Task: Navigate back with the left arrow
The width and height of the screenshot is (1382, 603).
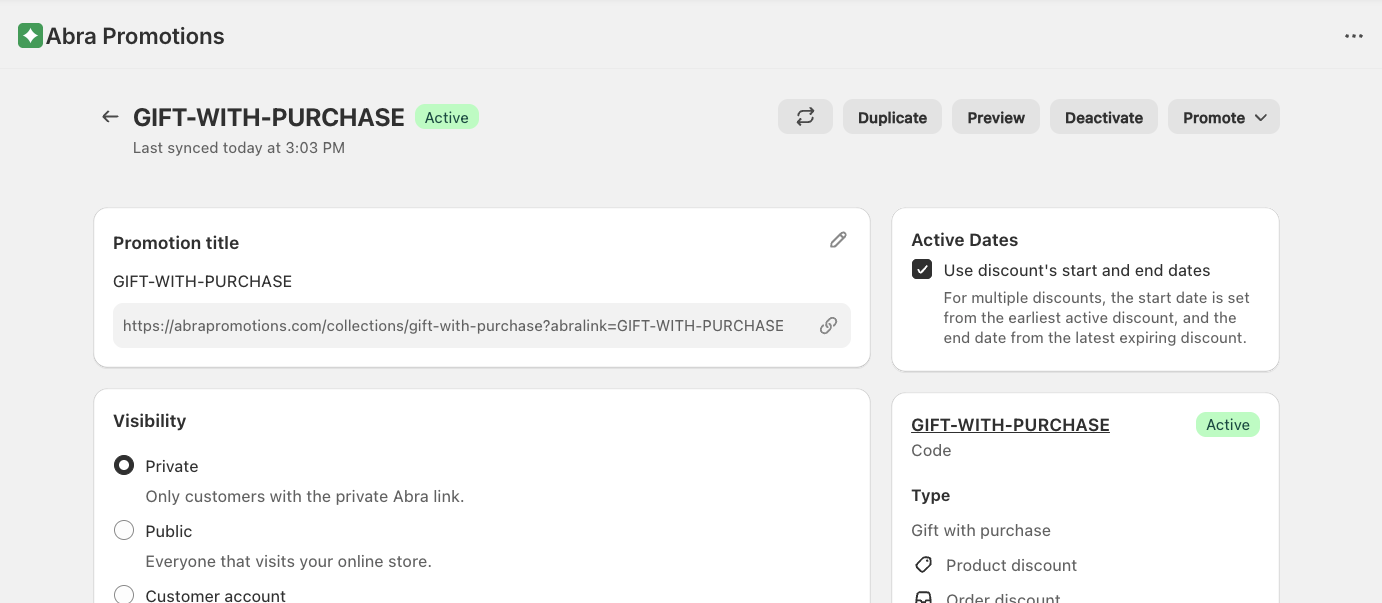Action: click(x=110, y=116)
